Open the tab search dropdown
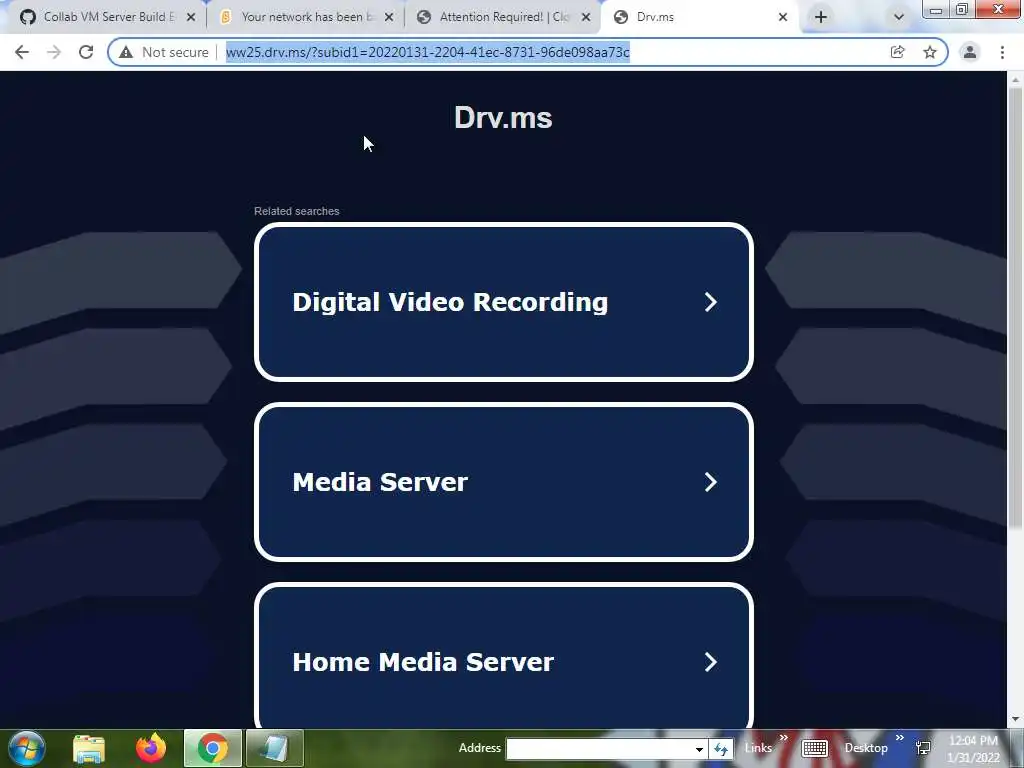This screenshot has width=1024, height=768. point(899,17)
